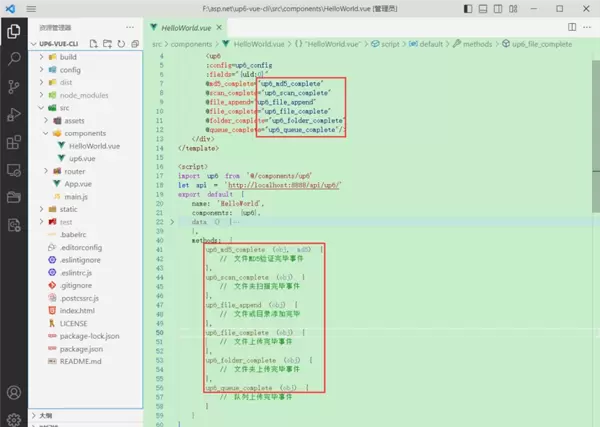Screen dimensions: 600x427
Task: Open package.json in the file tree
Action: pos(83,350)
